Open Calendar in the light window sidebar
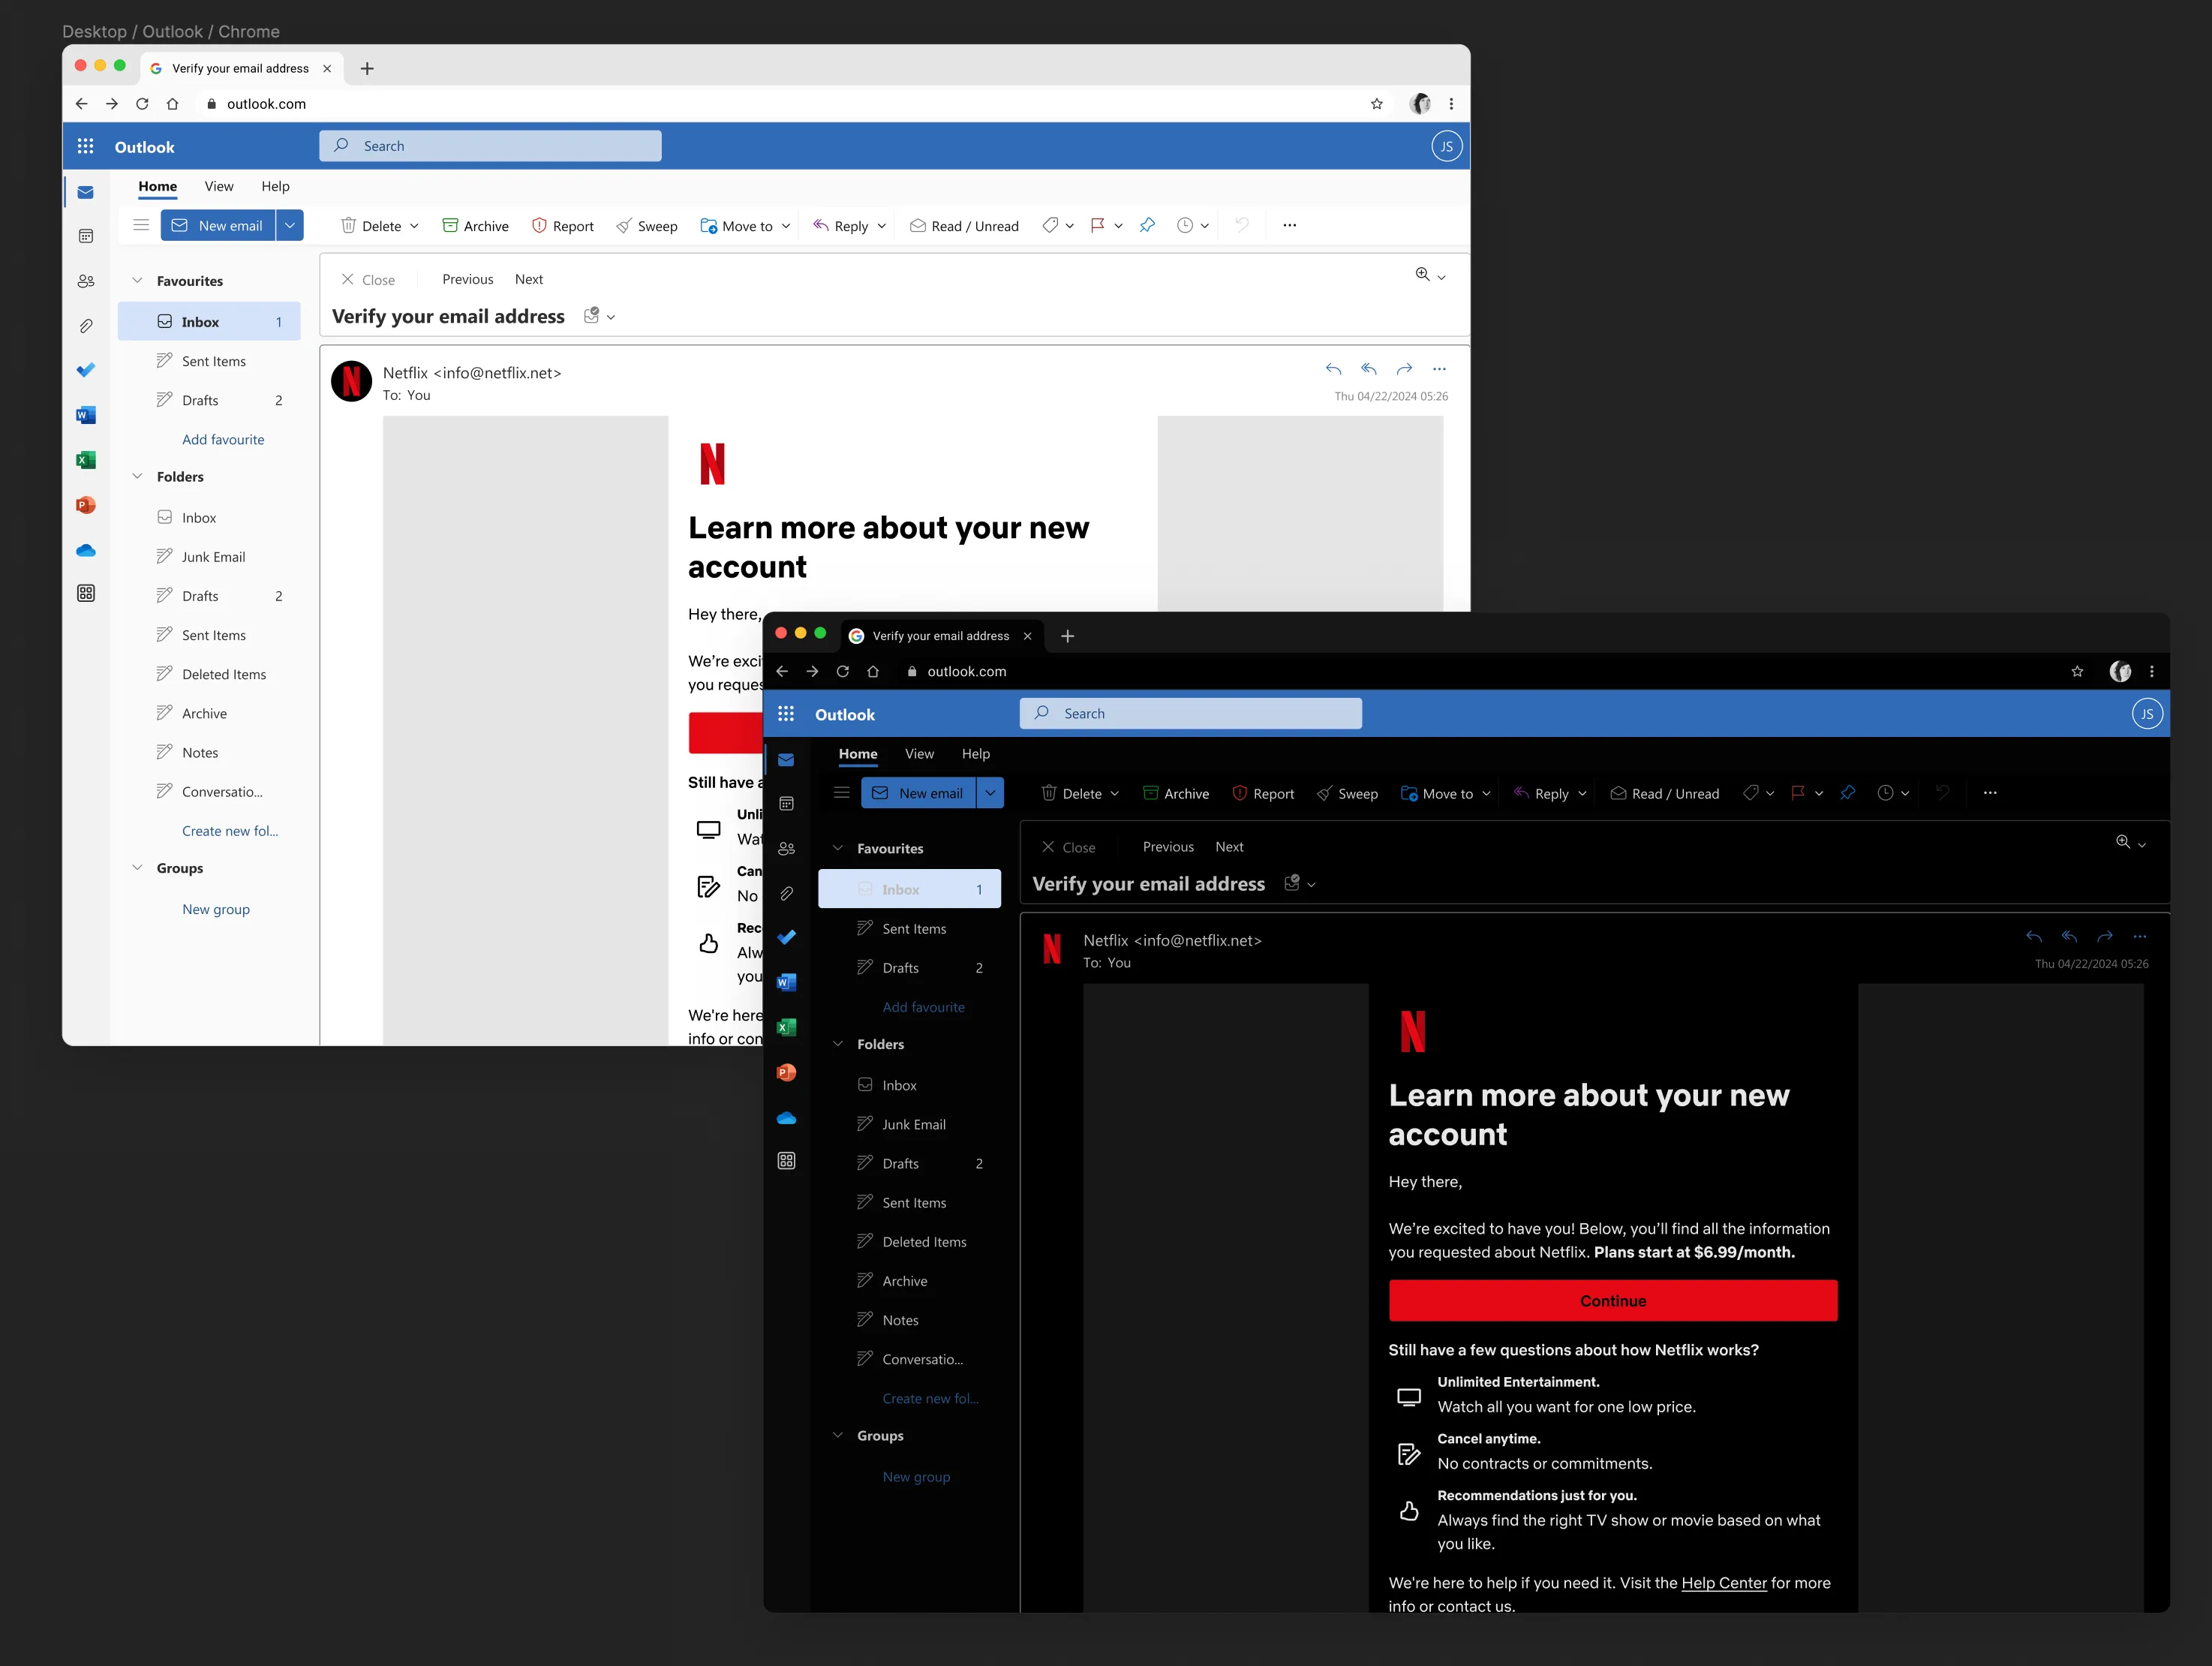Screen dimensions: 2212x1666 coord(86,236)
